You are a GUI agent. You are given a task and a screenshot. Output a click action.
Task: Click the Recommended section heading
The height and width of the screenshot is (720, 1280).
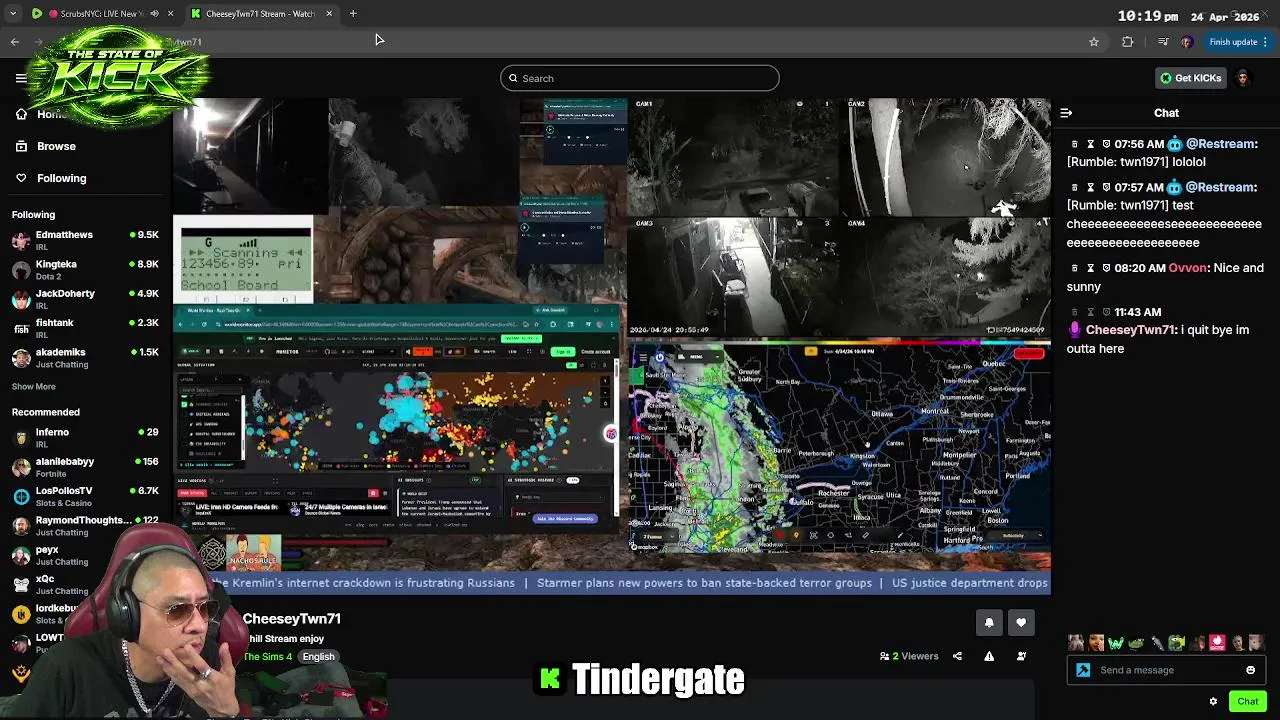(x=46, y=412)
